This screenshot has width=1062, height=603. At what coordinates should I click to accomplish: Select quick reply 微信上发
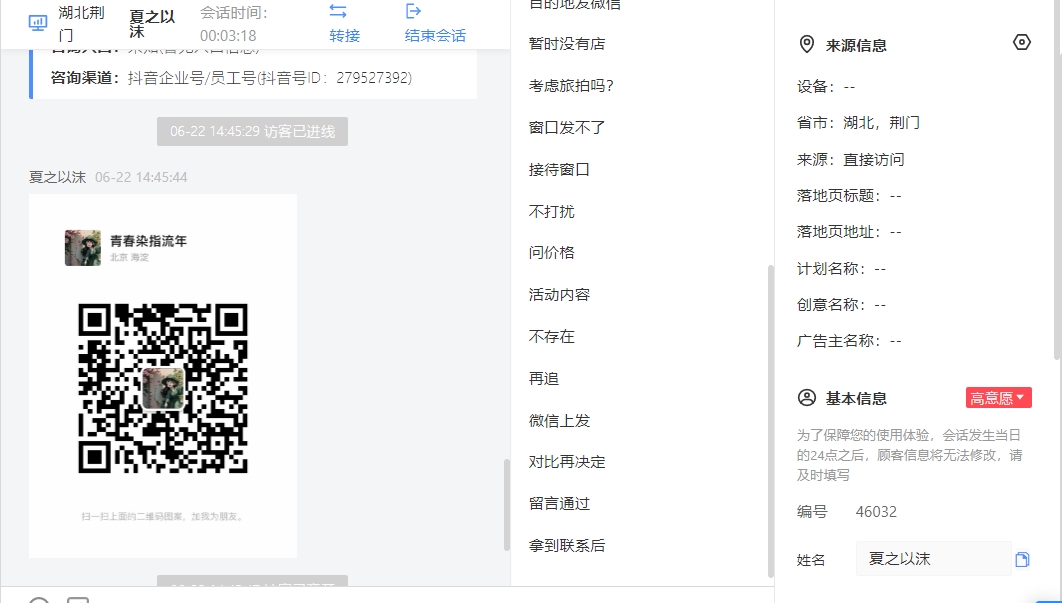559,421
